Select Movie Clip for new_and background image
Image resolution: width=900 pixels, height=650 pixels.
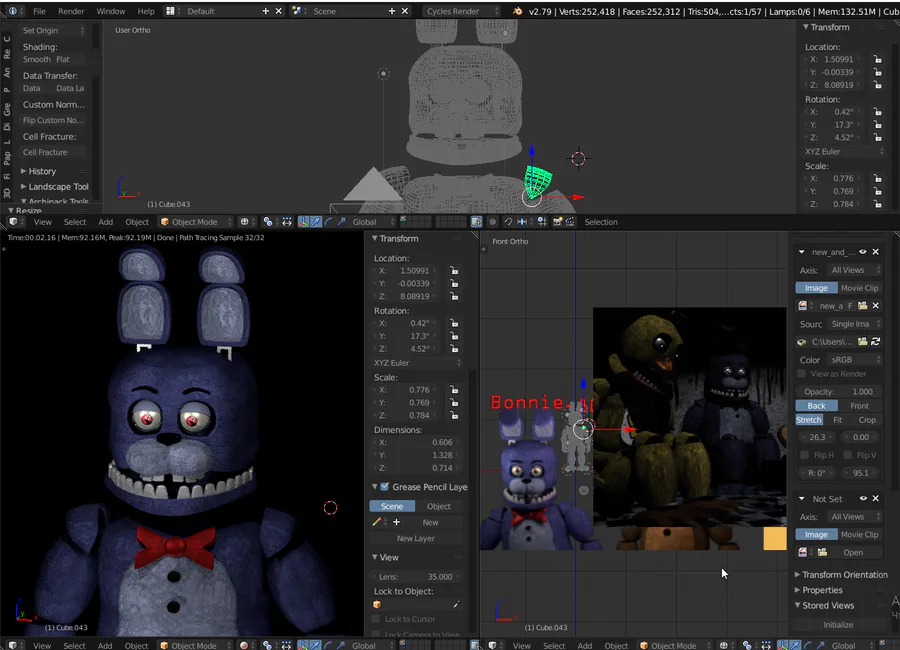coord(859,288)
